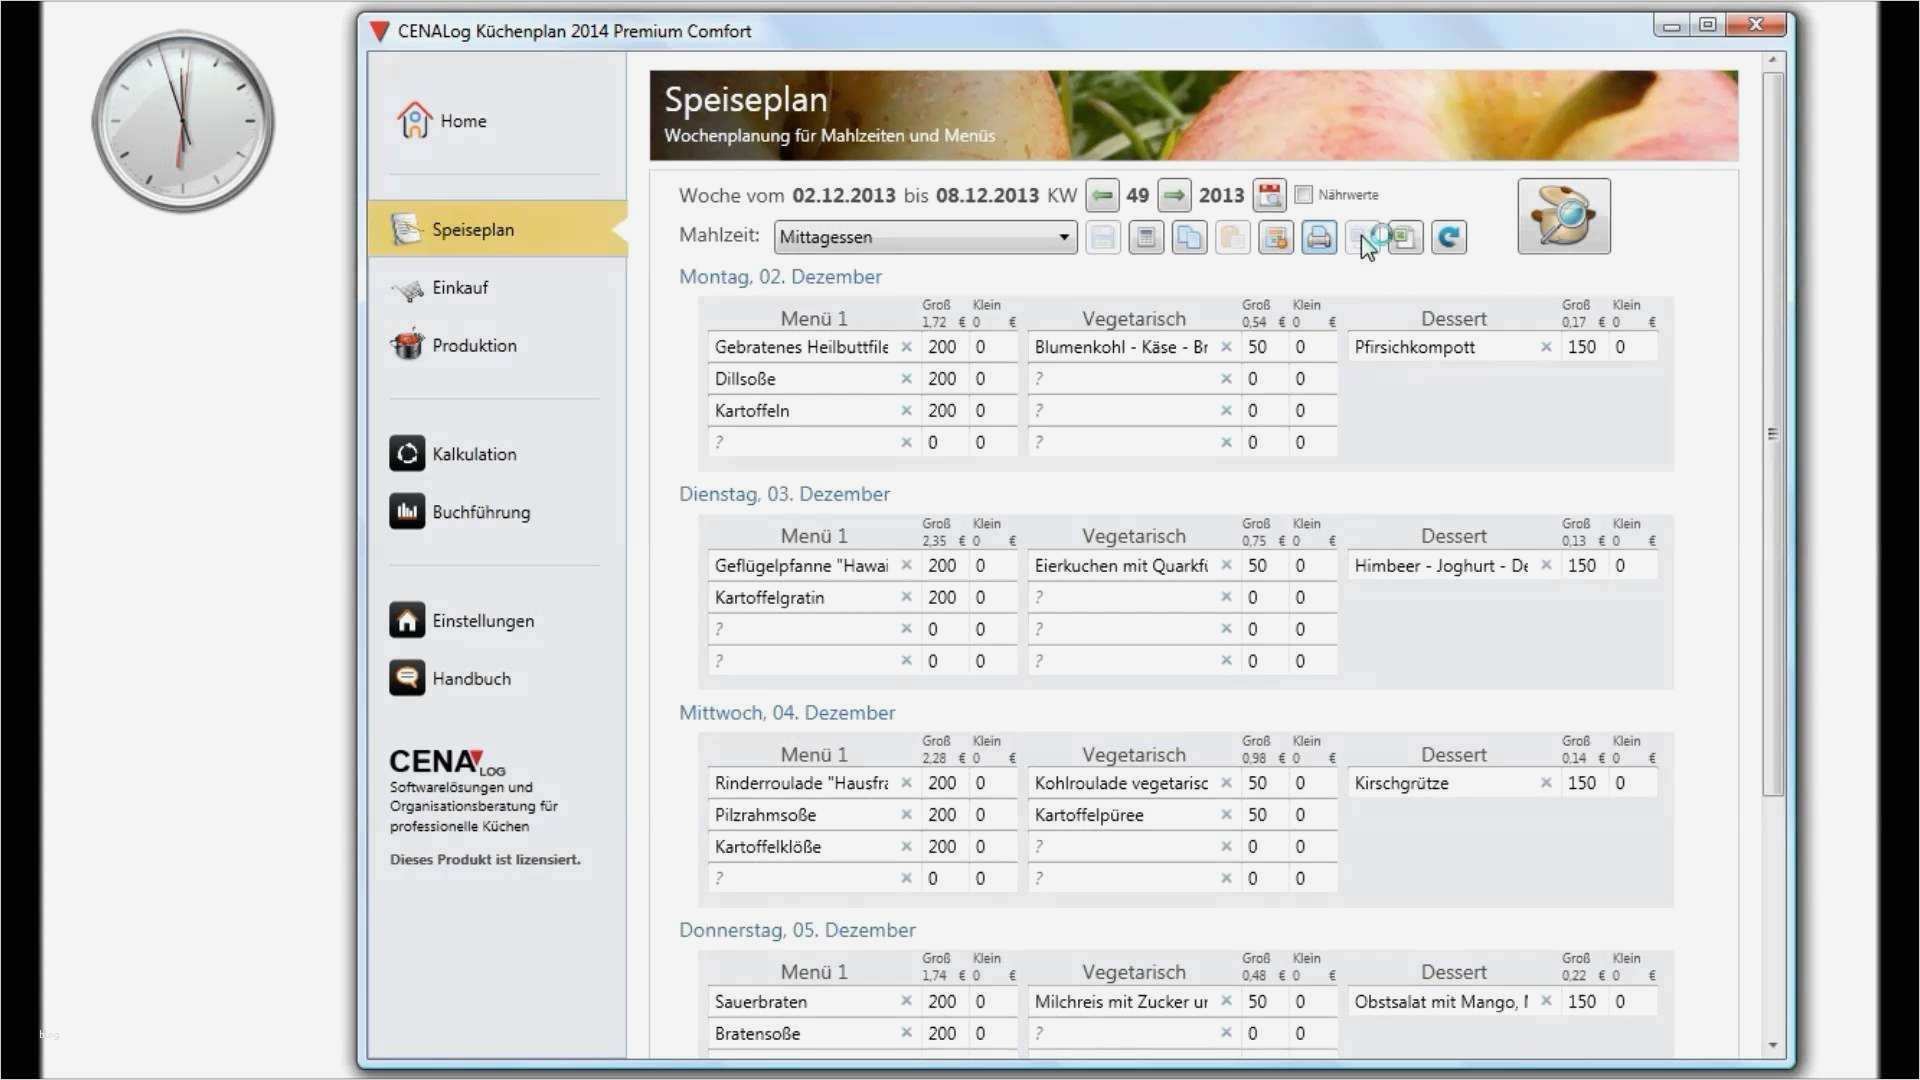
Task: Open the recipe search with magnifier icon
Action: [1563, 215]
